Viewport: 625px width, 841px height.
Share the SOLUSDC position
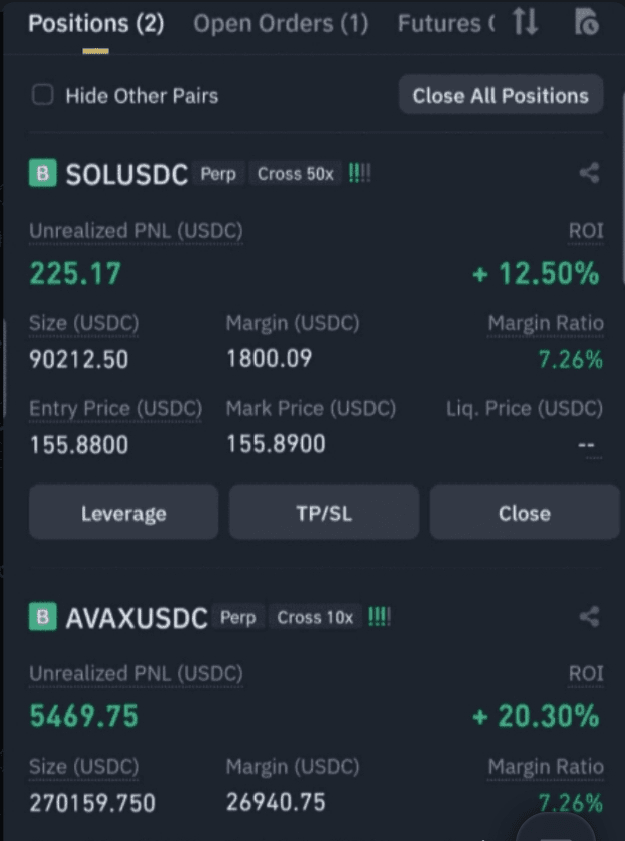click(x=589, y=173)
